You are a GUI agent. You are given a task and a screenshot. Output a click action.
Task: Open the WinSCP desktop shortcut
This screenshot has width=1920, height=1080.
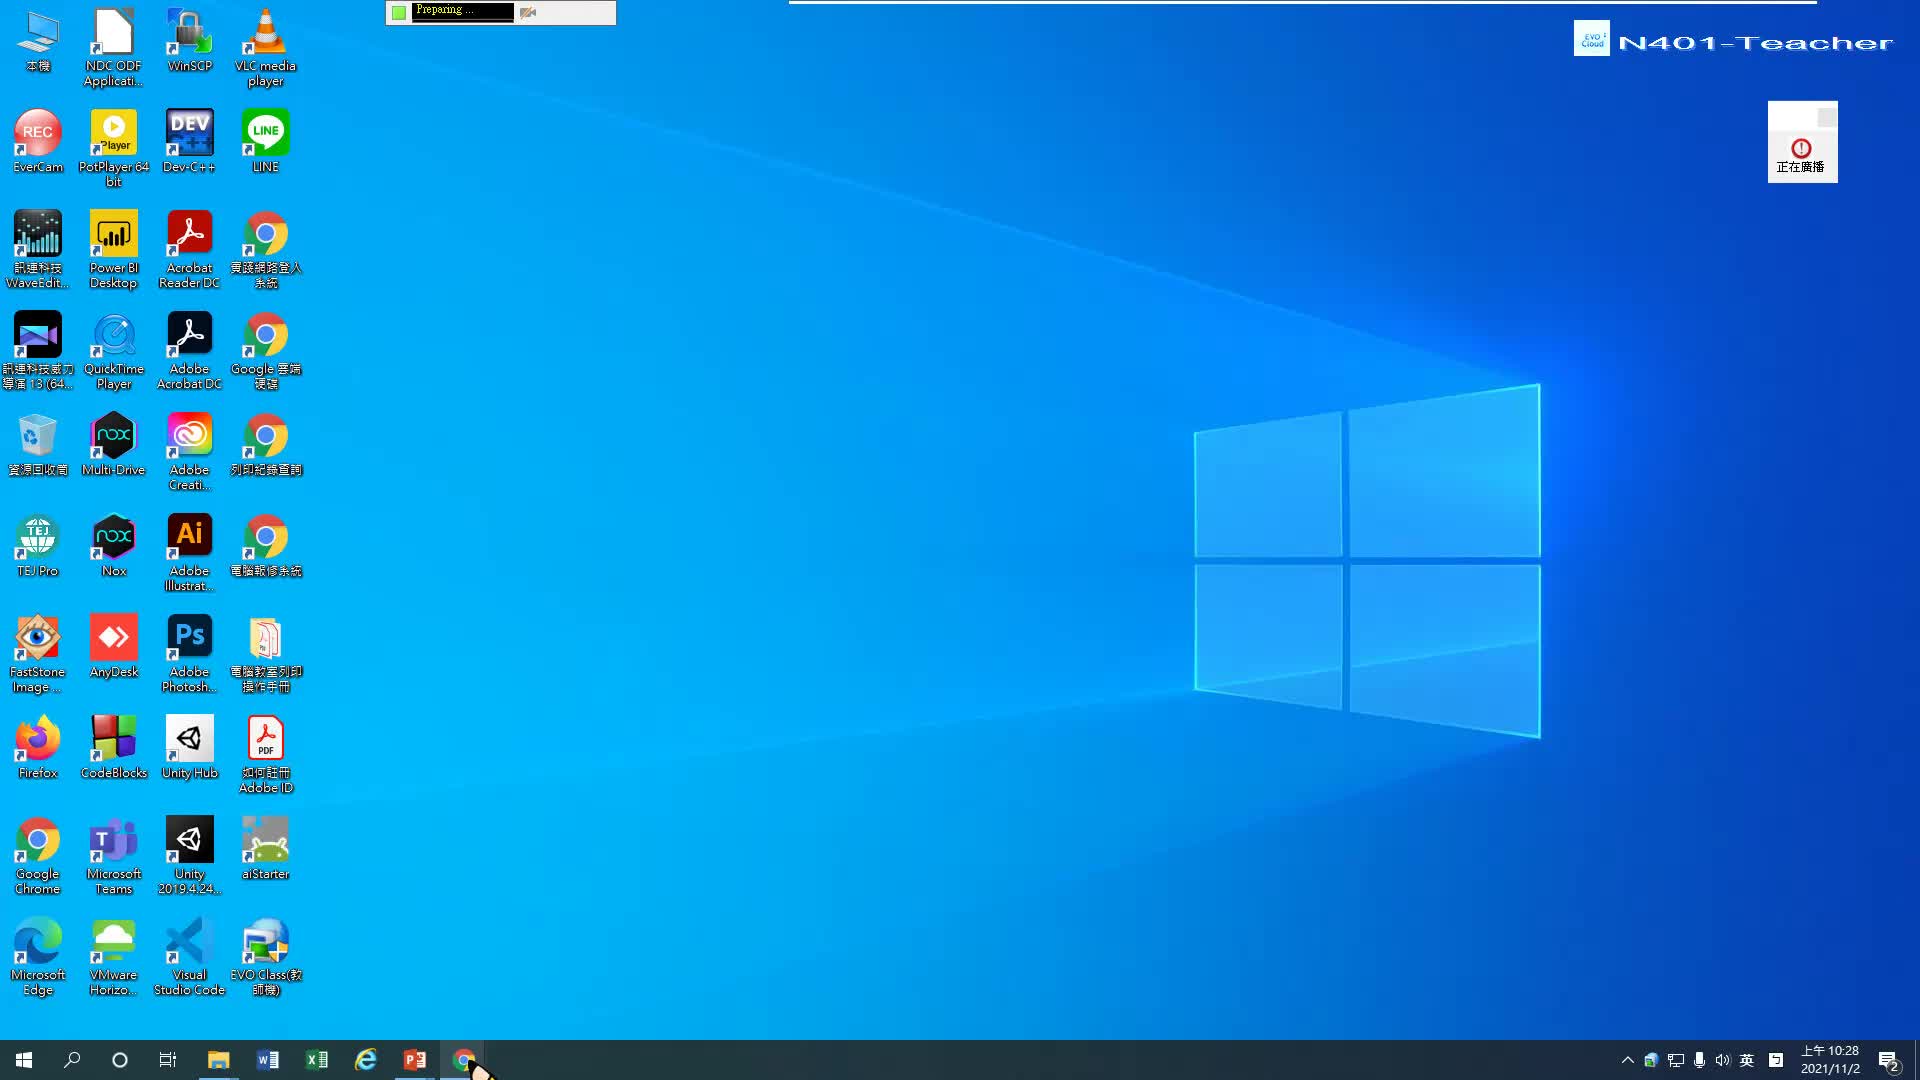[x=189, y=41]
